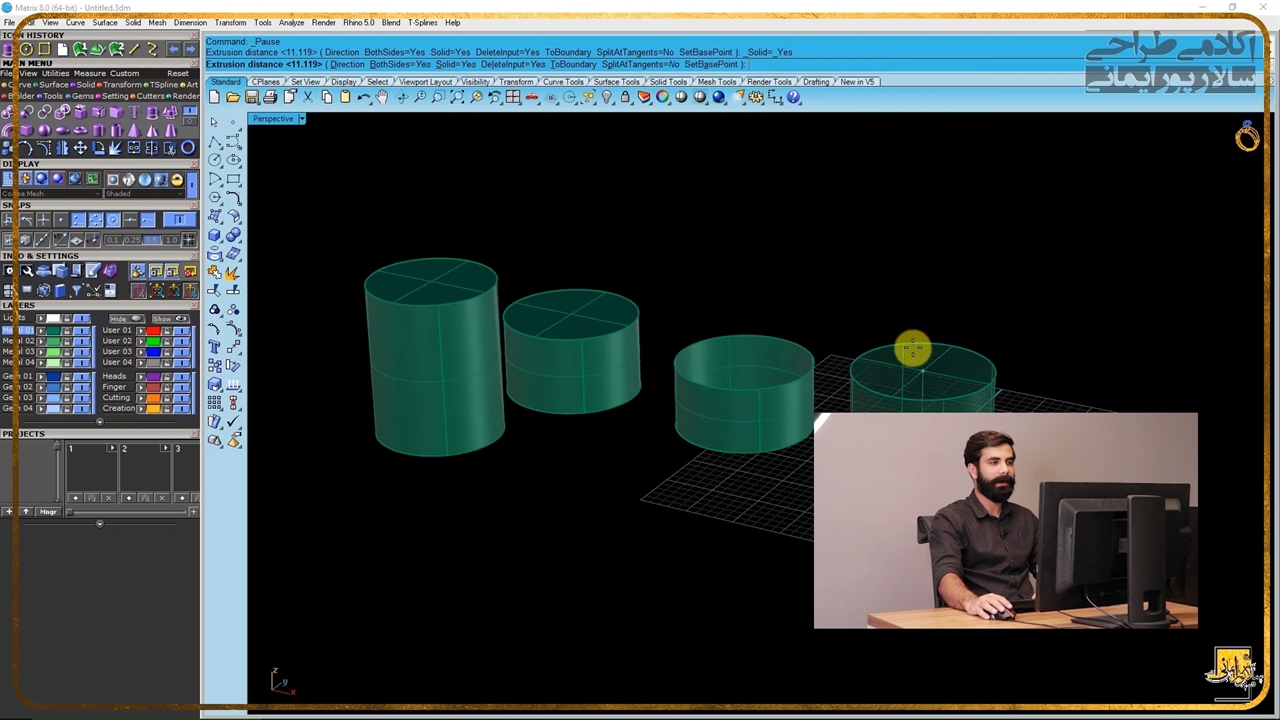Click the Open file folder icon

point(233,97)
